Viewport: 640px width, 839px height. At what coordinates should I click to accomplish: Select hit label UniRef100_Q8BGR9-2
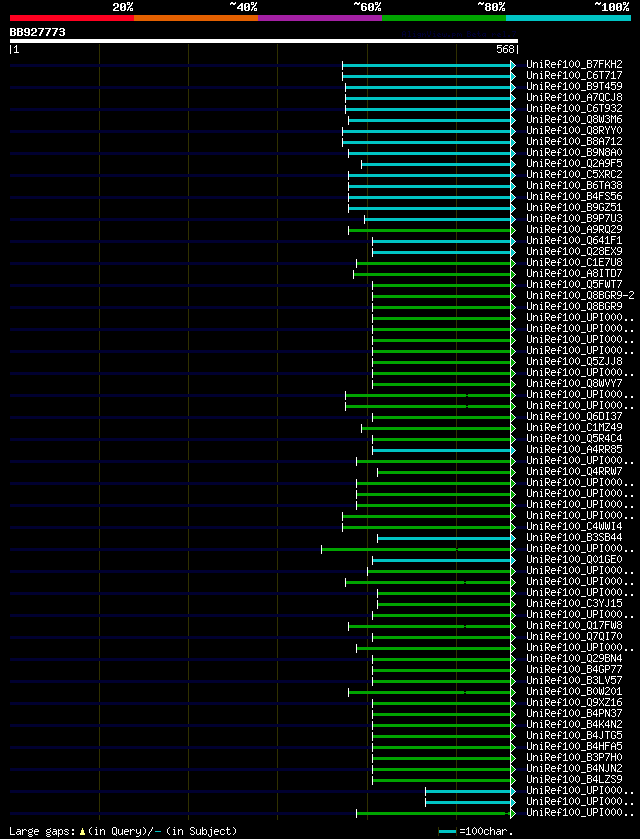coord(581,296)
